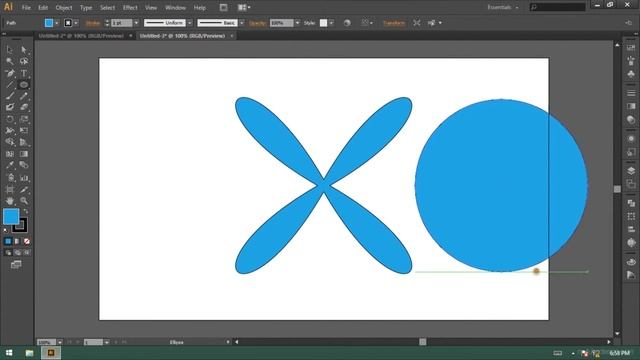
Task: Select the Type tool
Action: (x=24, y=73)
